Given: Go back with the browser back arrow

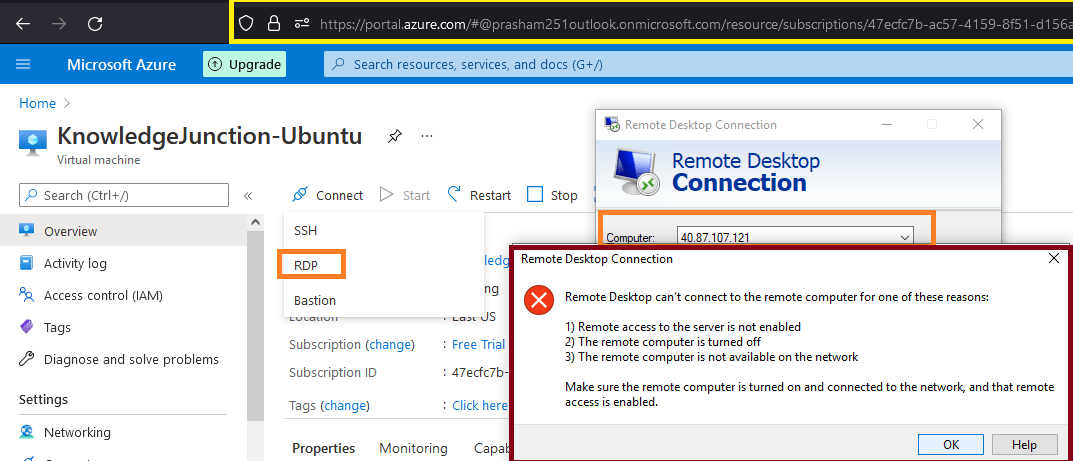Looking at the screenshot, I should [23, 24].
